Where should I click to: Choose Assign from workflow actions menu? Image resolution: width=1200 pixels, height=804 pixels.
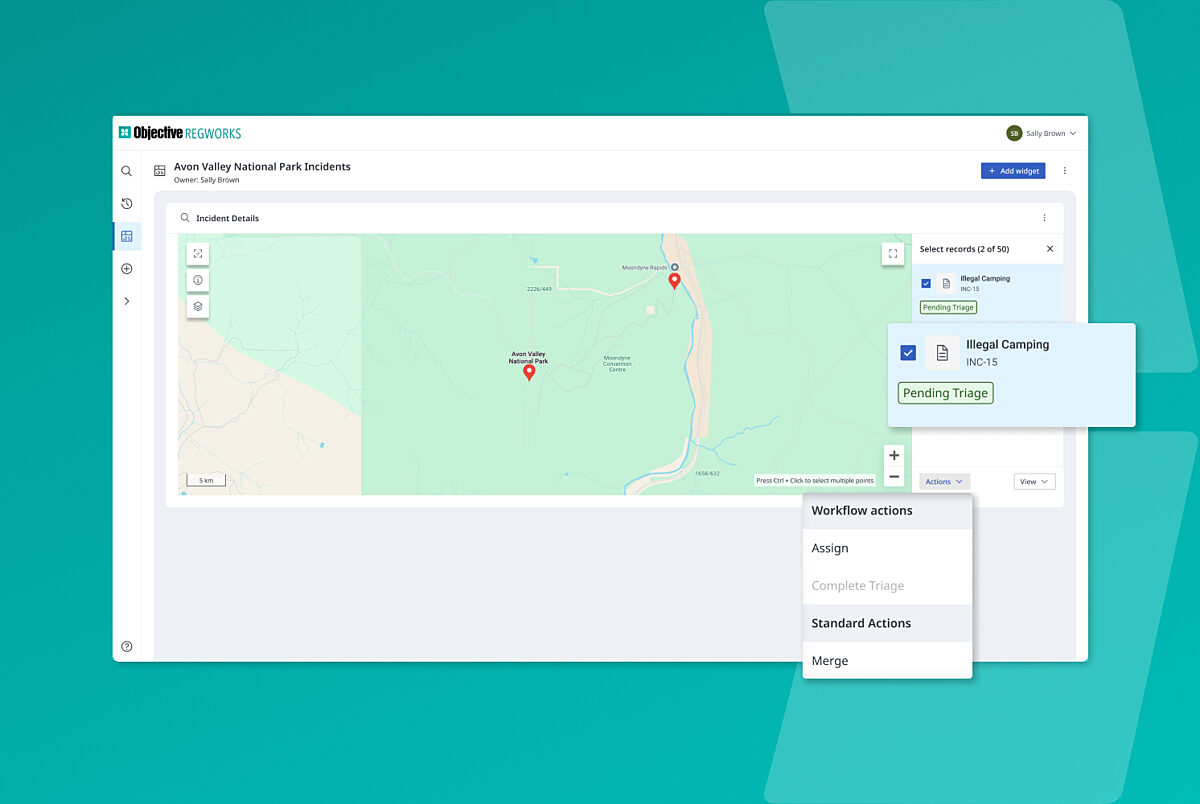[830, 548]
